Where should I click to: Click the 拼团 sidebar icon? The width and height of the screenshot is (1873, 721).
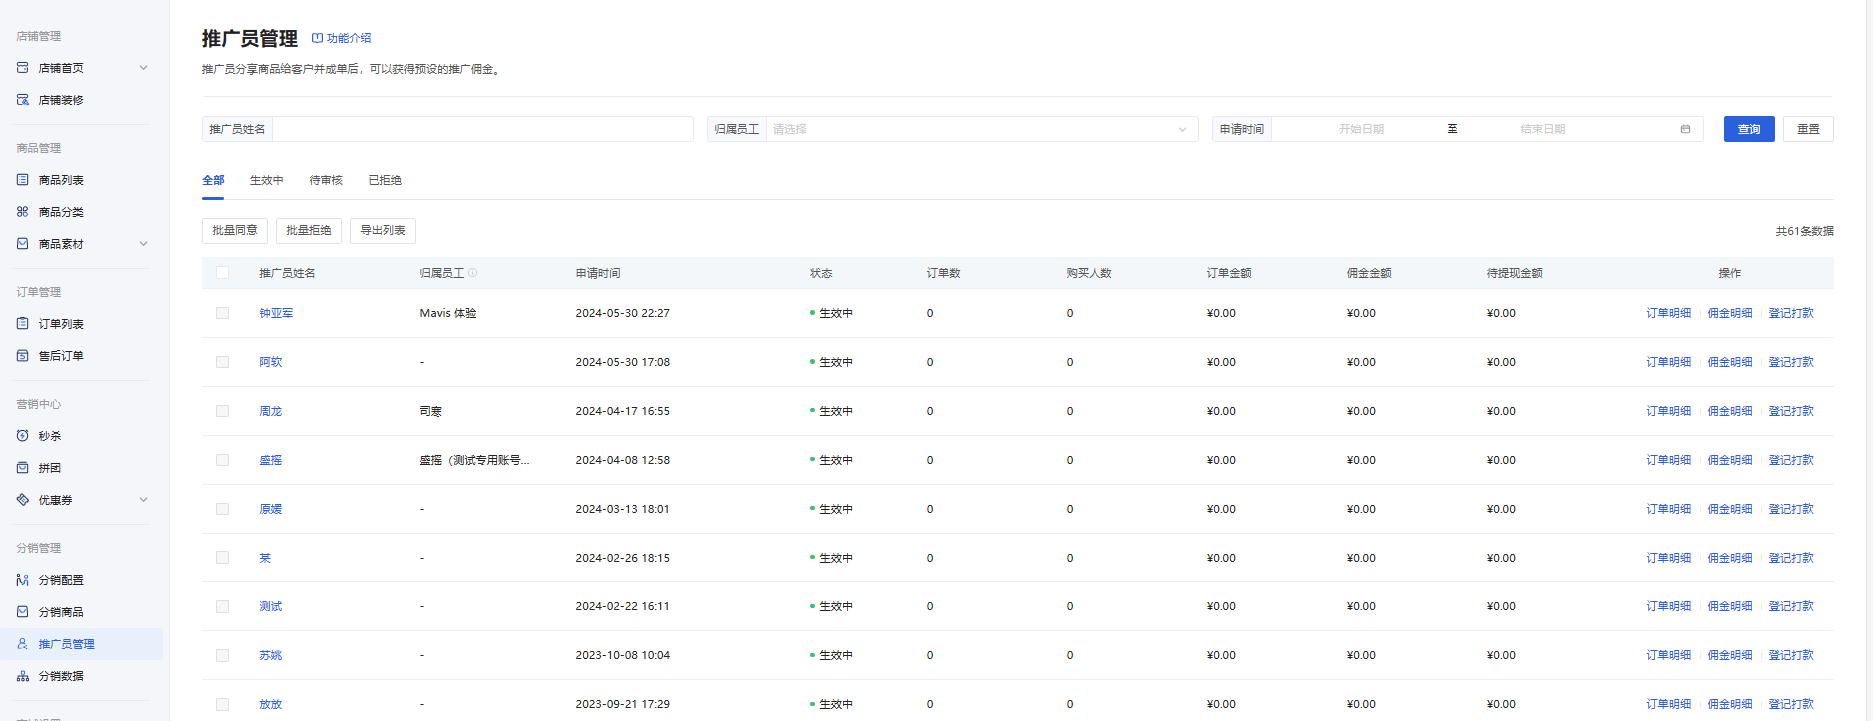[23, 468]
